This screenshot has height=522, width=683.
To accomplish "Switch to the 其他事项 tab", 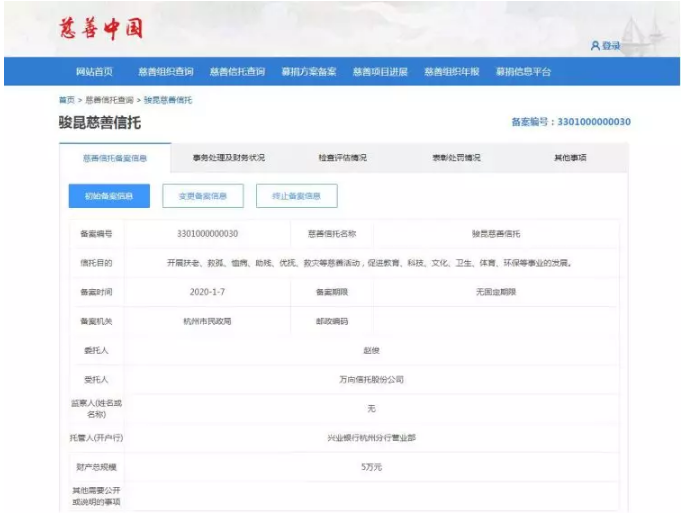I will 570,158.
